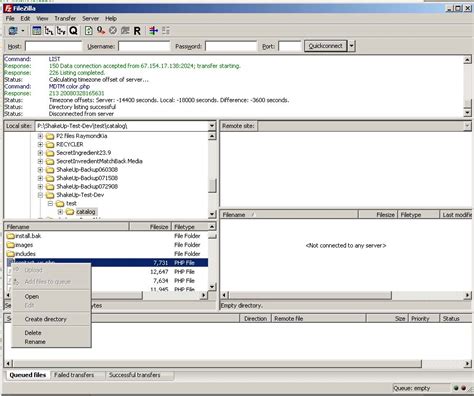Viewport: 474px width, 396px height.
Task: Open the Help menu
Action: [x=111, y=19]
